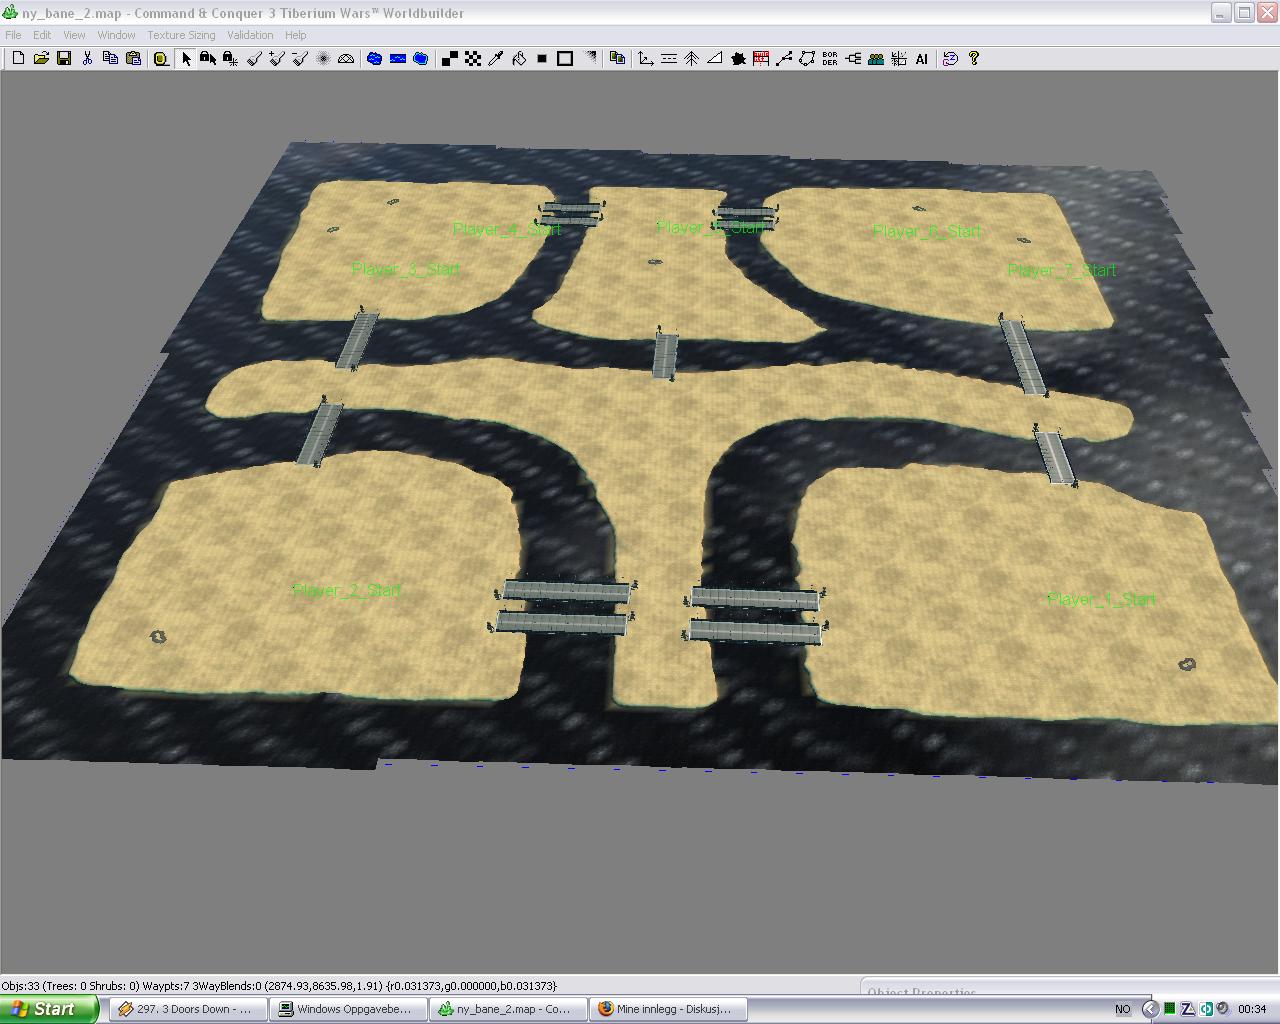1280x1024 pixels.
Task: Open the hierarchy script tree icon
Action: tap(853, 59)
